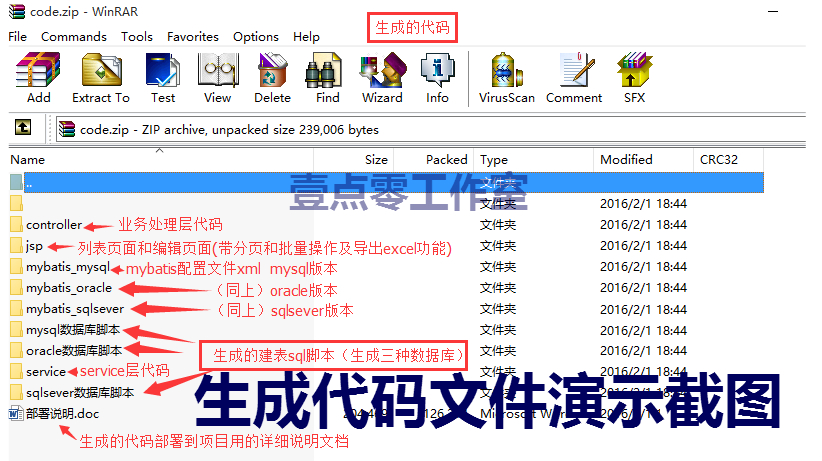
Task: Select the jsp folder name
Action: [x=34, y=245]
